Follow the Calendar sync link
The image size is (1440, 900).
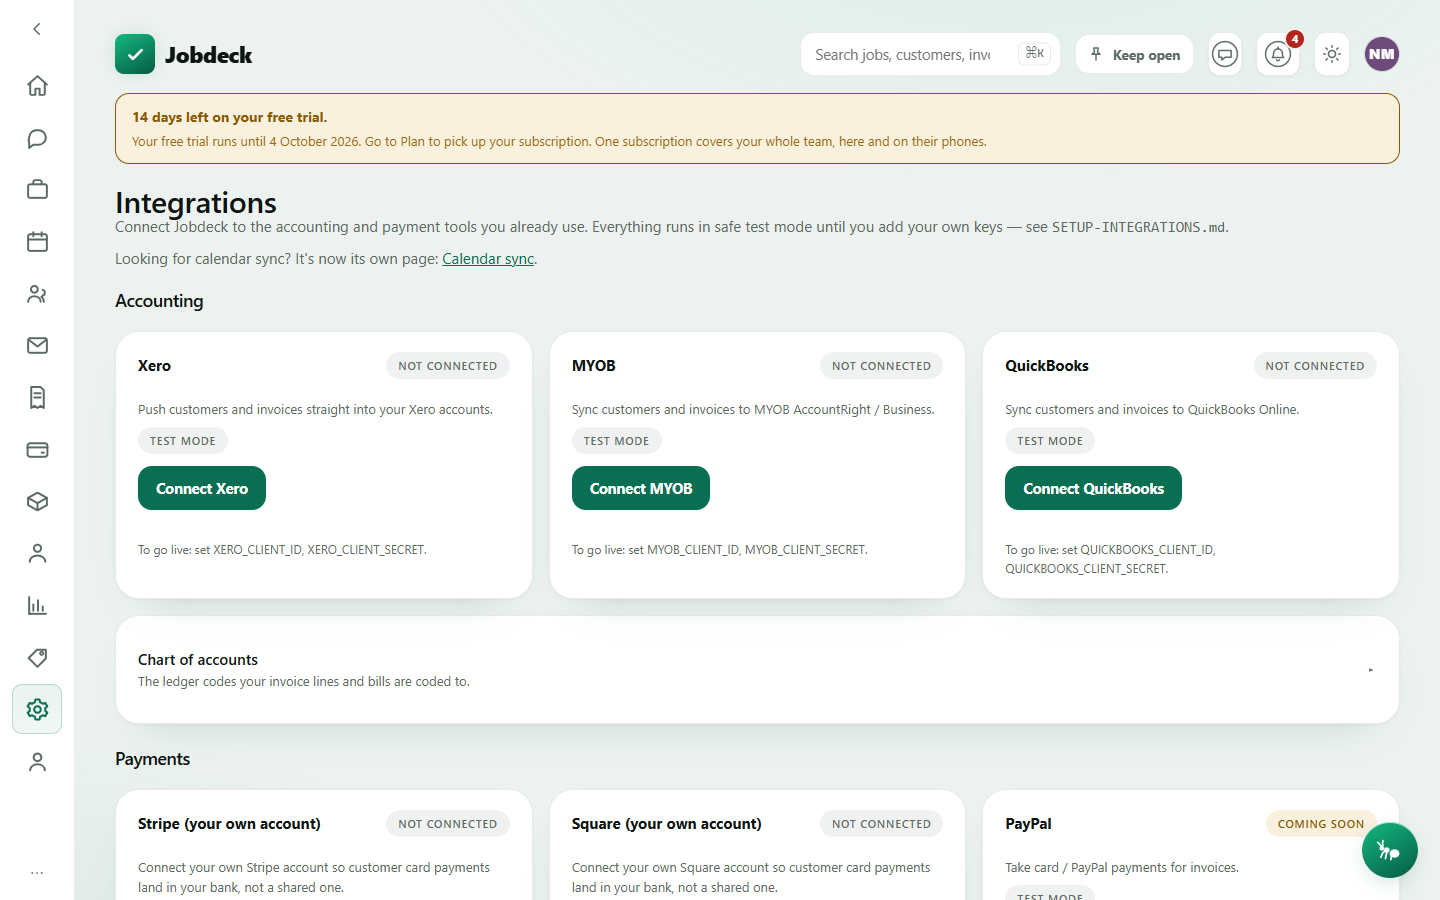pos(488,259)
